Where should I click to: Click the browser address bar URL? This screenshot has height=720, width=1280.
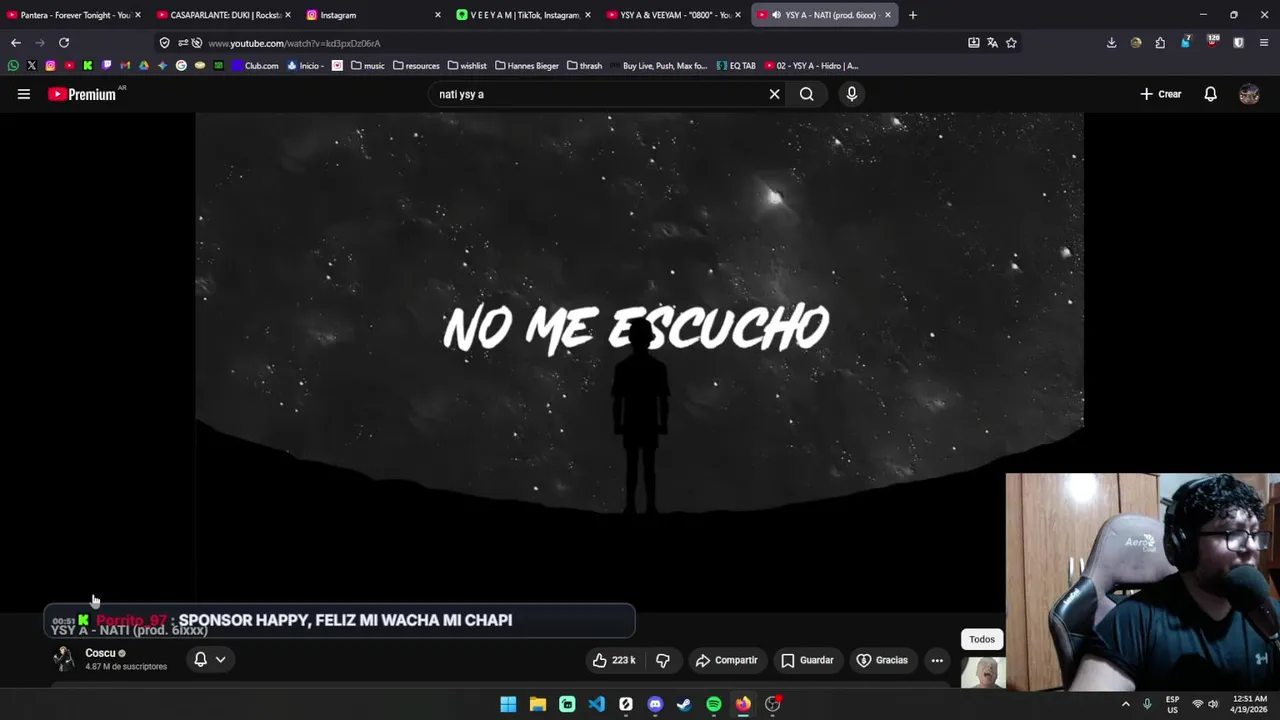click(294, 43)
